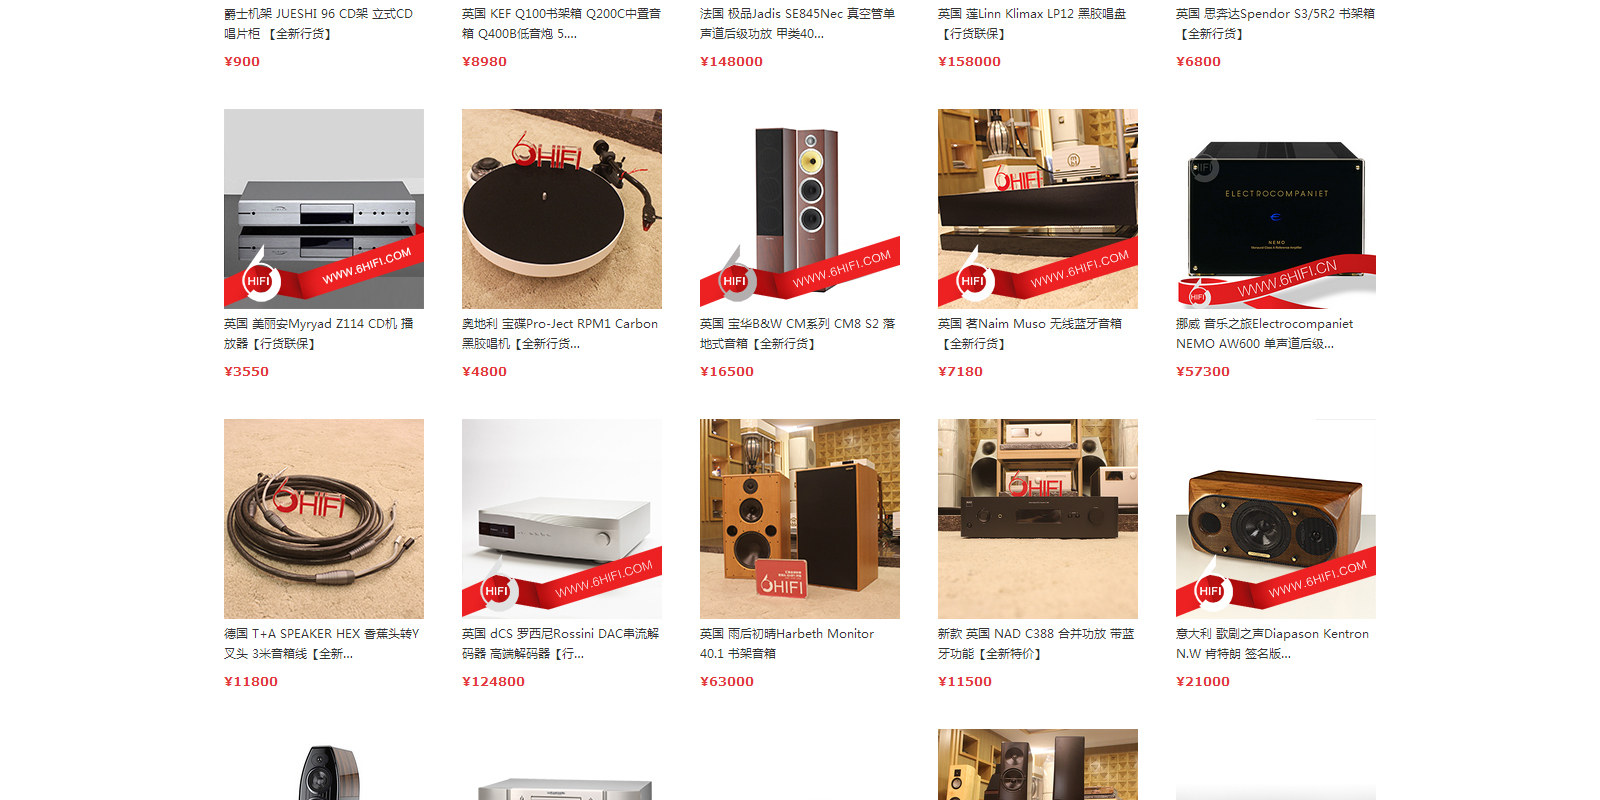Open the Myryad Z114 CD player thumbnail
Viewport: 1600px width, 800px height.
tap(324, 209)
